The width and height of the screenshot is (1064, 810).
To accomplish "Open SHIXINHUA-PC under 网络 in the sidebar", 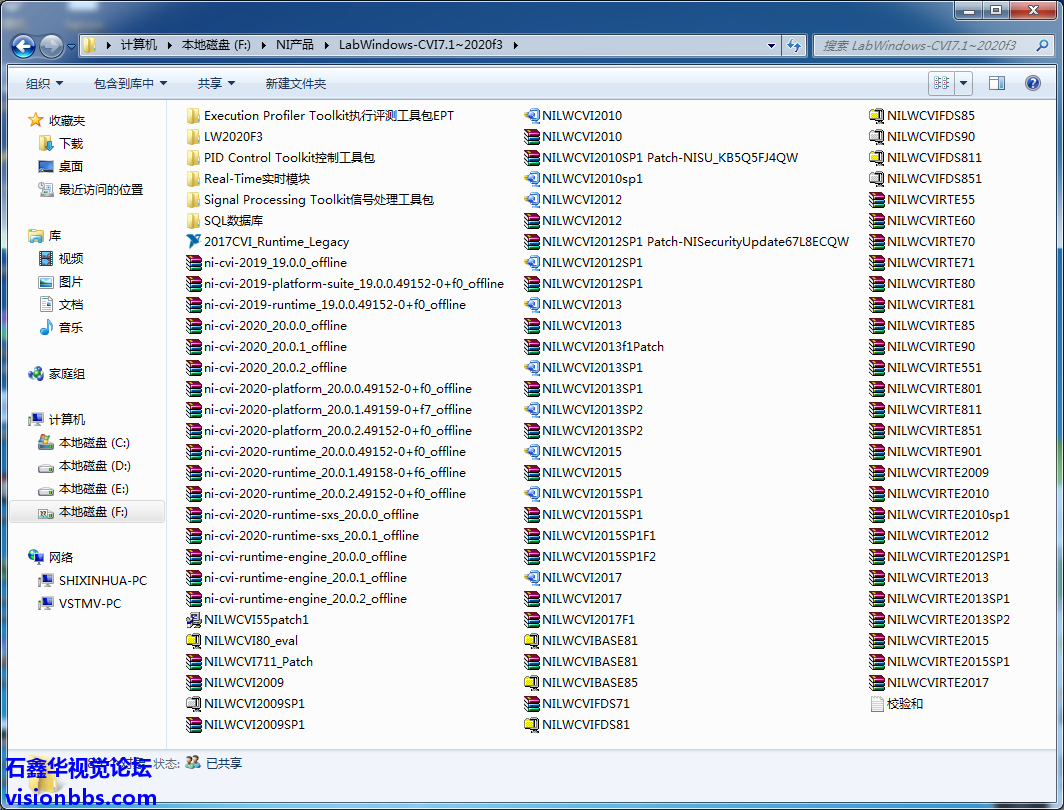I will tap(102, 581).
